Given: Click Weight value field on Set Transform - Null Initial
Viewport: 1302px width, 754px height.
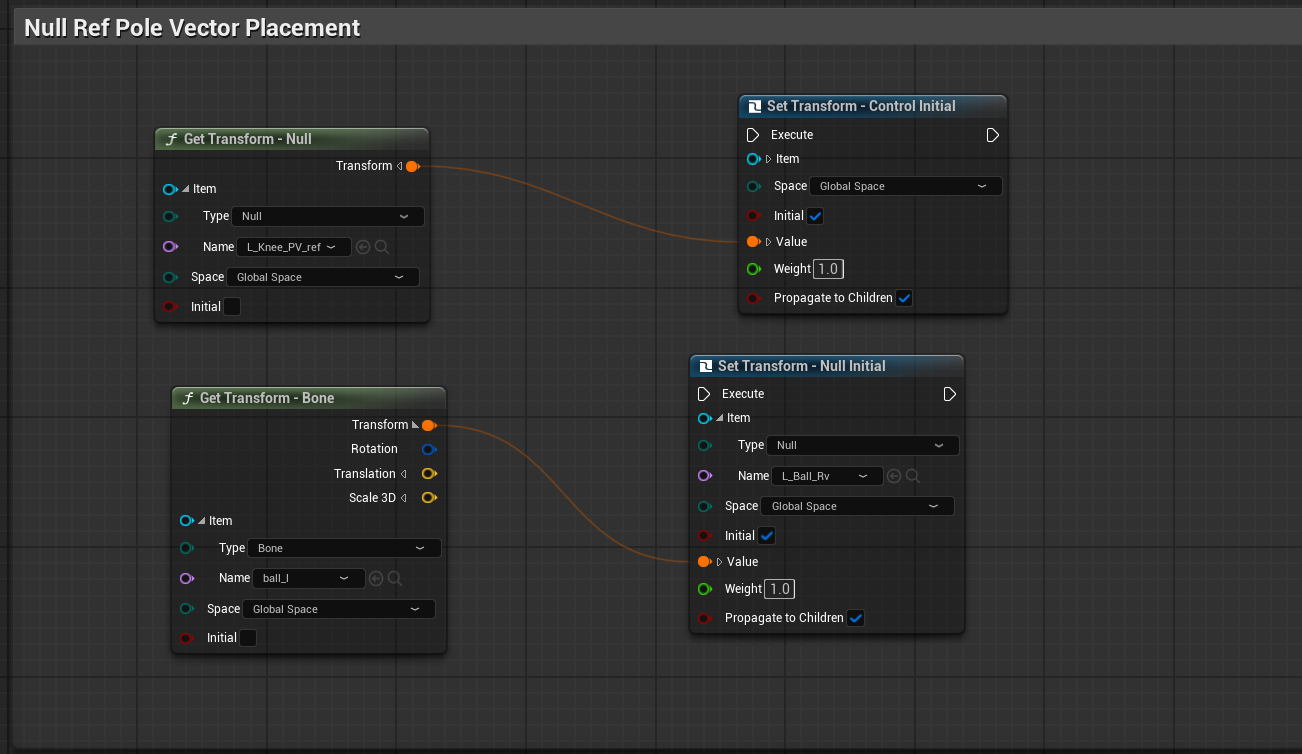Looking at the screenshot, I should click(780, 589).
